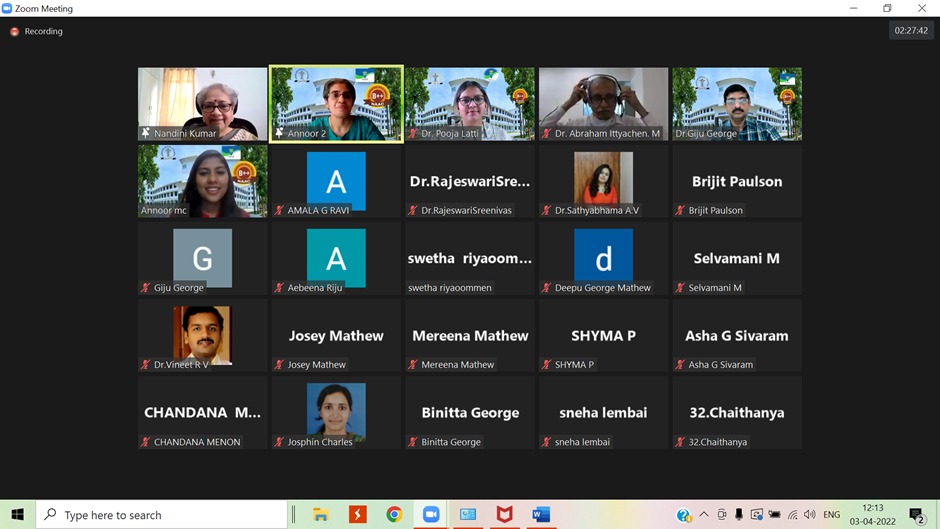
Task: Launch Google Chrome from the taskbar
Action: tap(394, 515)
